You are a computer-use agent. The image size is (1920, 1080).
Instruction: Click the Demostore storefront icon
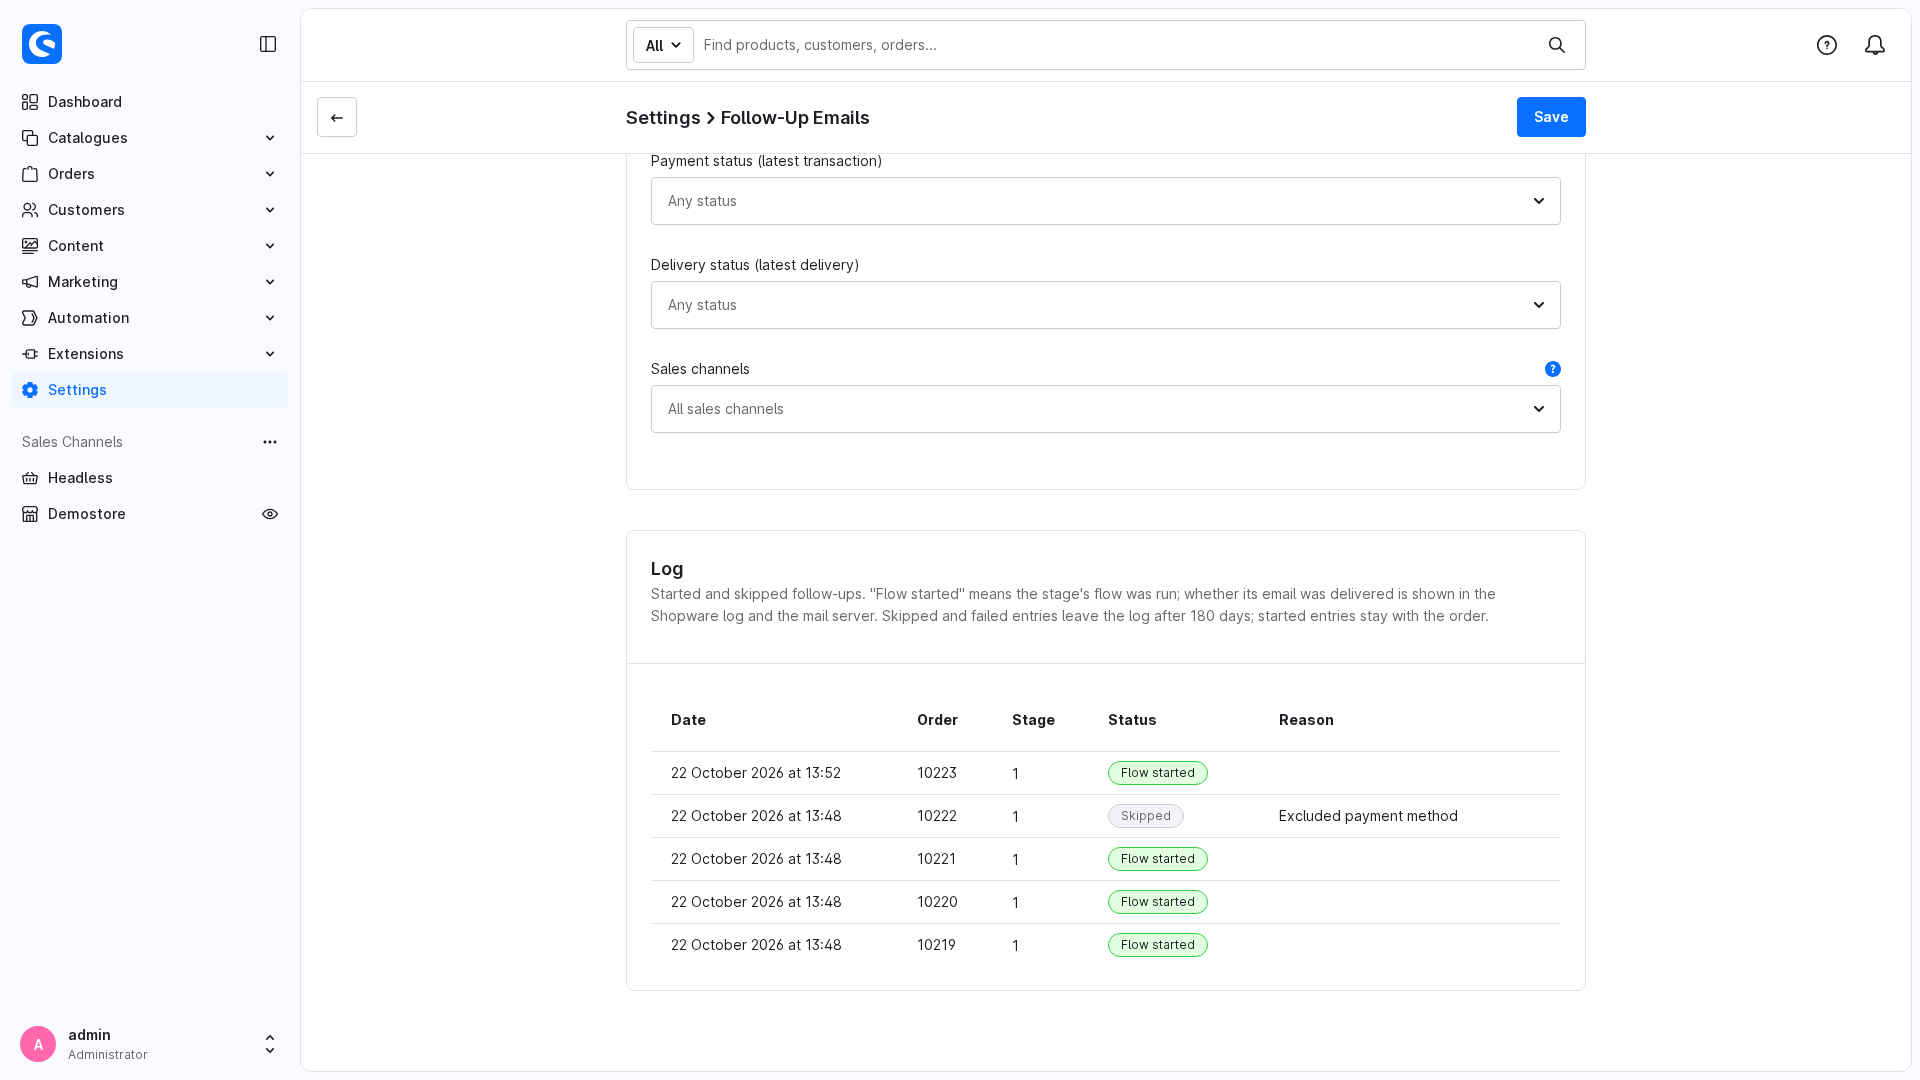pyautogui.click(x=30, y=514)
